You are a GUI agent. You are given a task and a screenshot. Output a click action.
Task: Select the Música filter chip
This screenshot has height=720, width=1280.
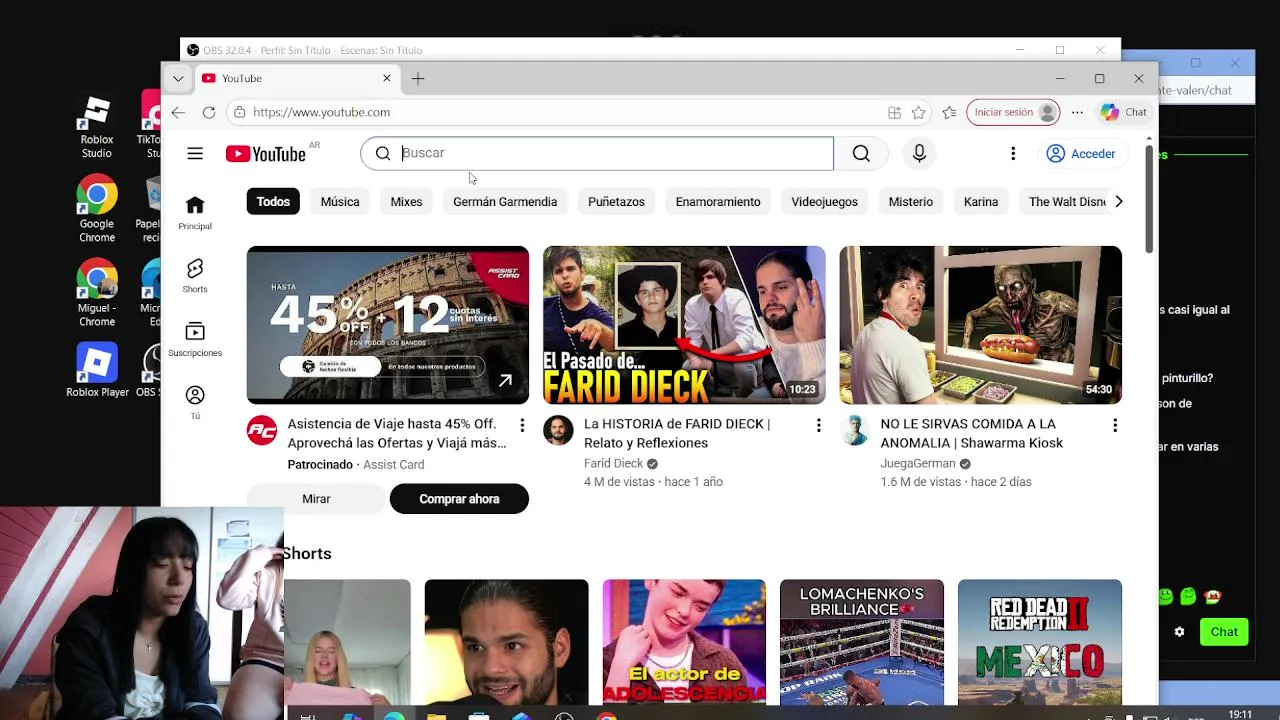pyautogui.click(x=340, y=201)
